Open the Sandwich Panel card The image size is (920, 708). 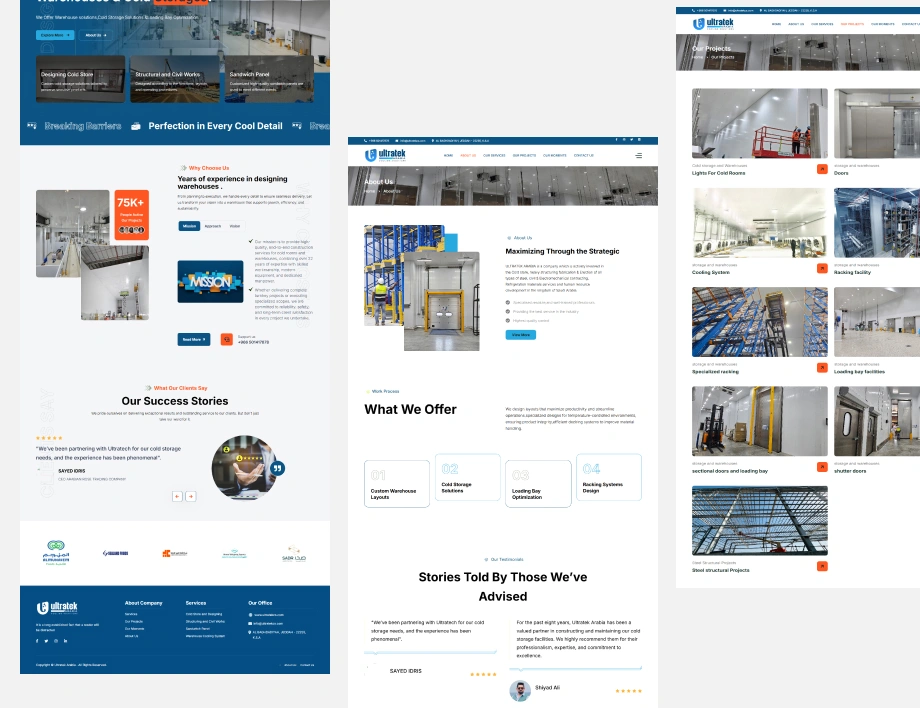[x=269, y=79]
